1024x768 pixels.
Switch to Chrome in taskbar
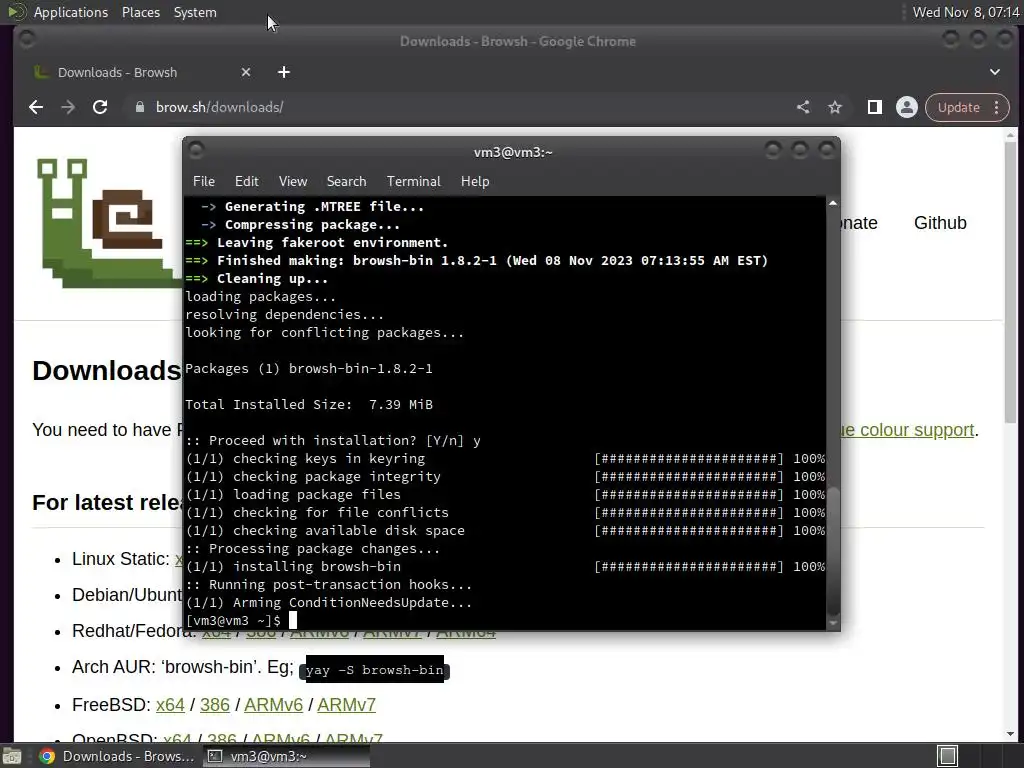[x=118, y=756]
